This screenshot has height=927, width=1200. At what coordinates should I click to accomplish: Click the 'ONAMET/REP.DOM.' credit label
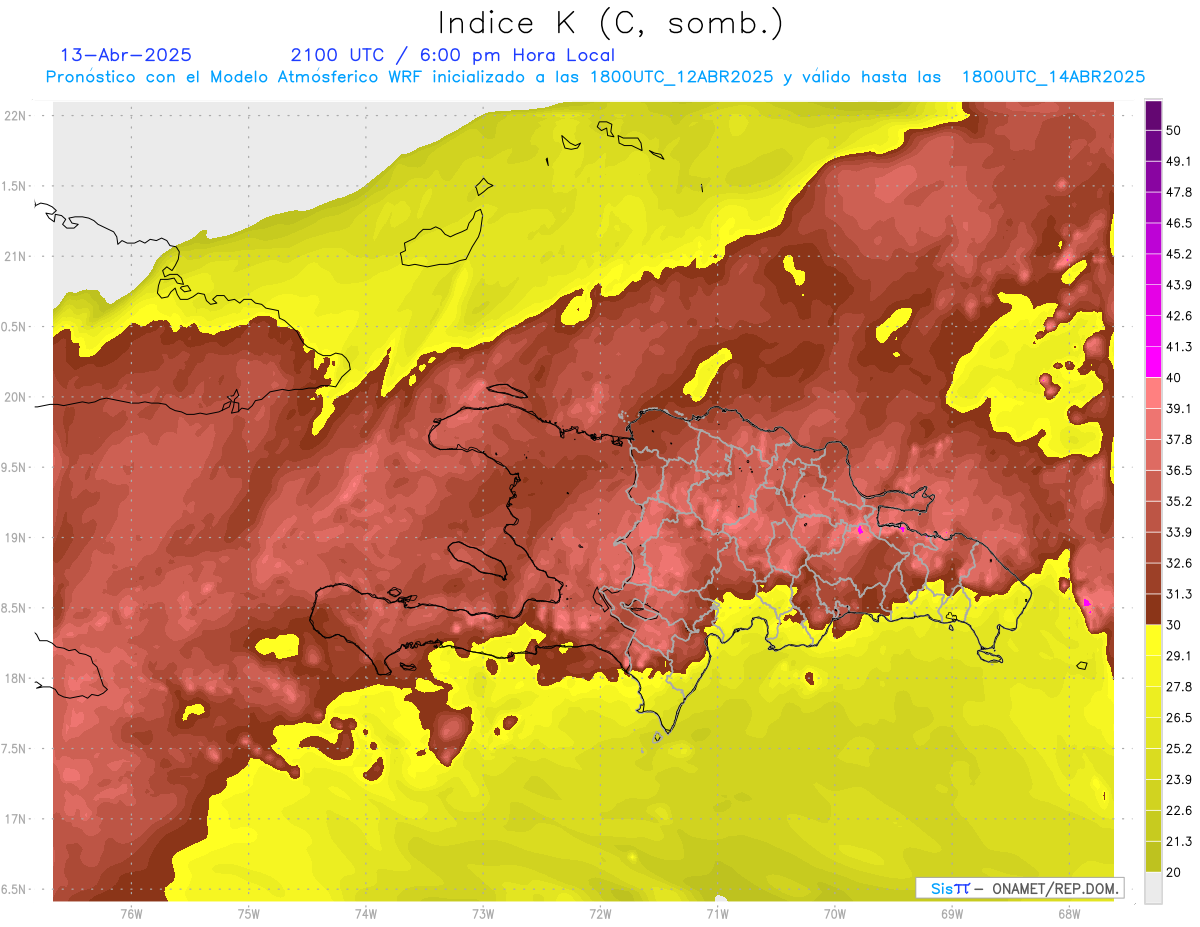click(x=1054, y=888)
